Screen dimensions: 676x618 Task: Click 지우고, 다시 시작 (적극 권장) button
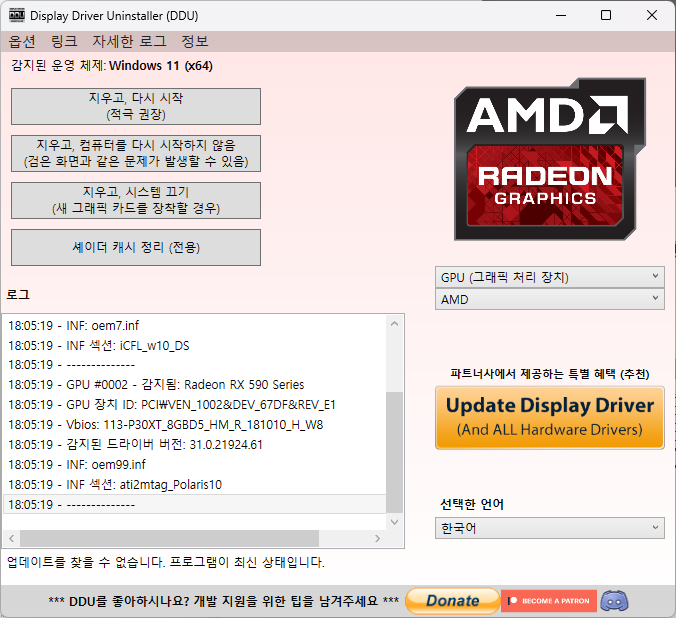coord(136,107)
